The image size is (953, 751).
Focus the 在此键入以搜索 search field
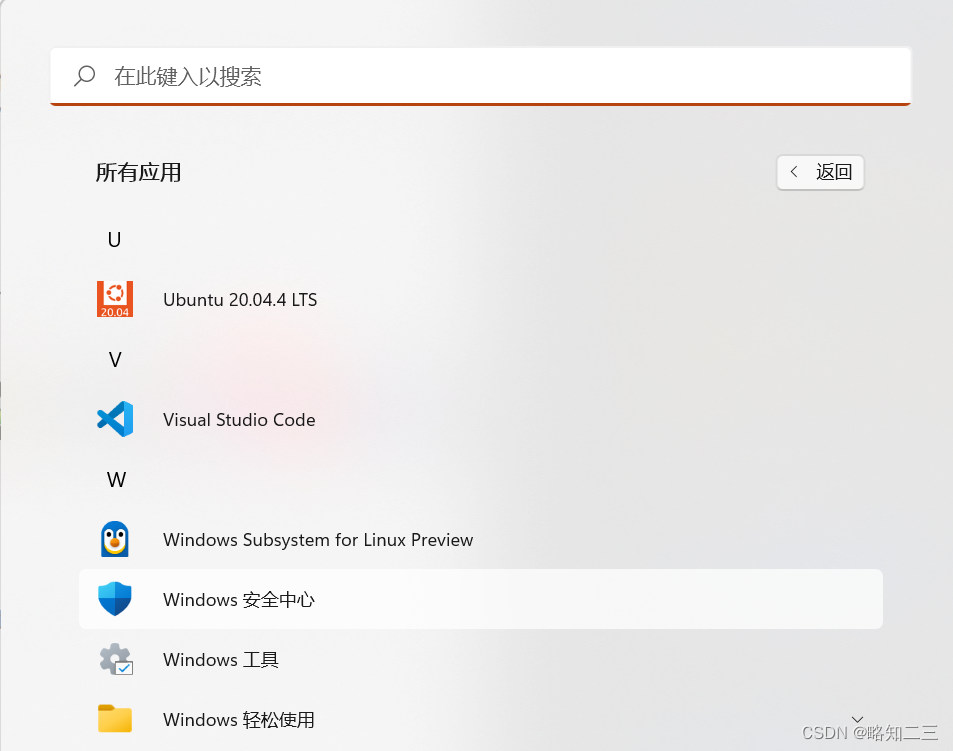(x=480, y=77)
